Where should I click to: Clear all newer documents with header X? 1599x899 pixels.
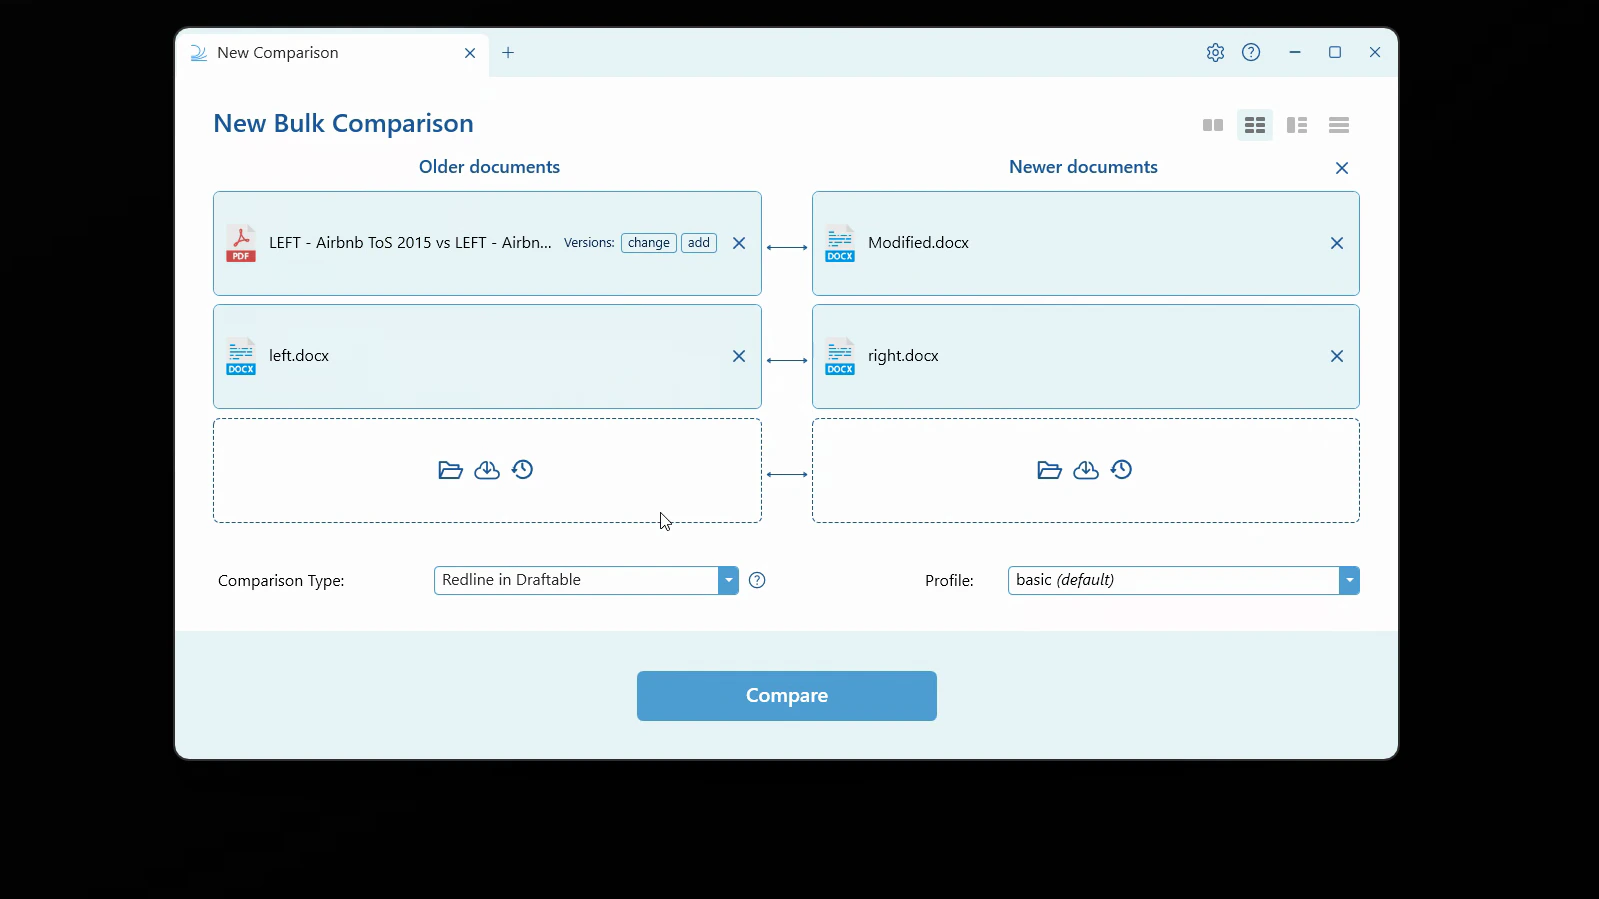click(x=1342, y=168)
